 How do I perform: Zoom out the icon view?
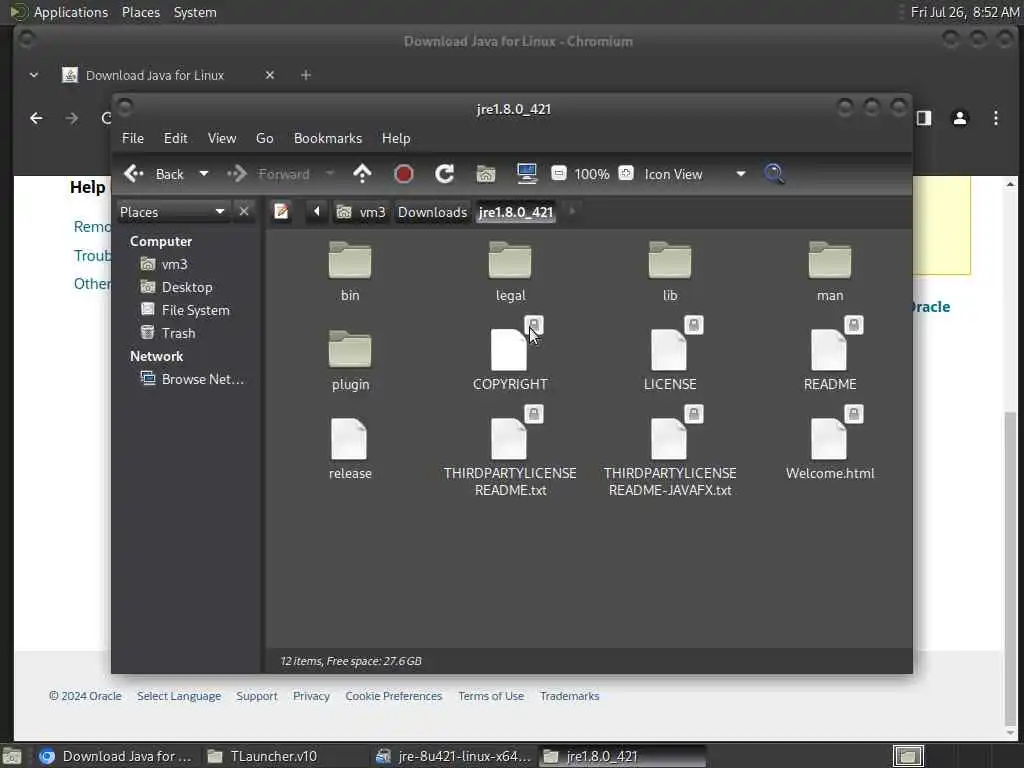coord(558,173)
